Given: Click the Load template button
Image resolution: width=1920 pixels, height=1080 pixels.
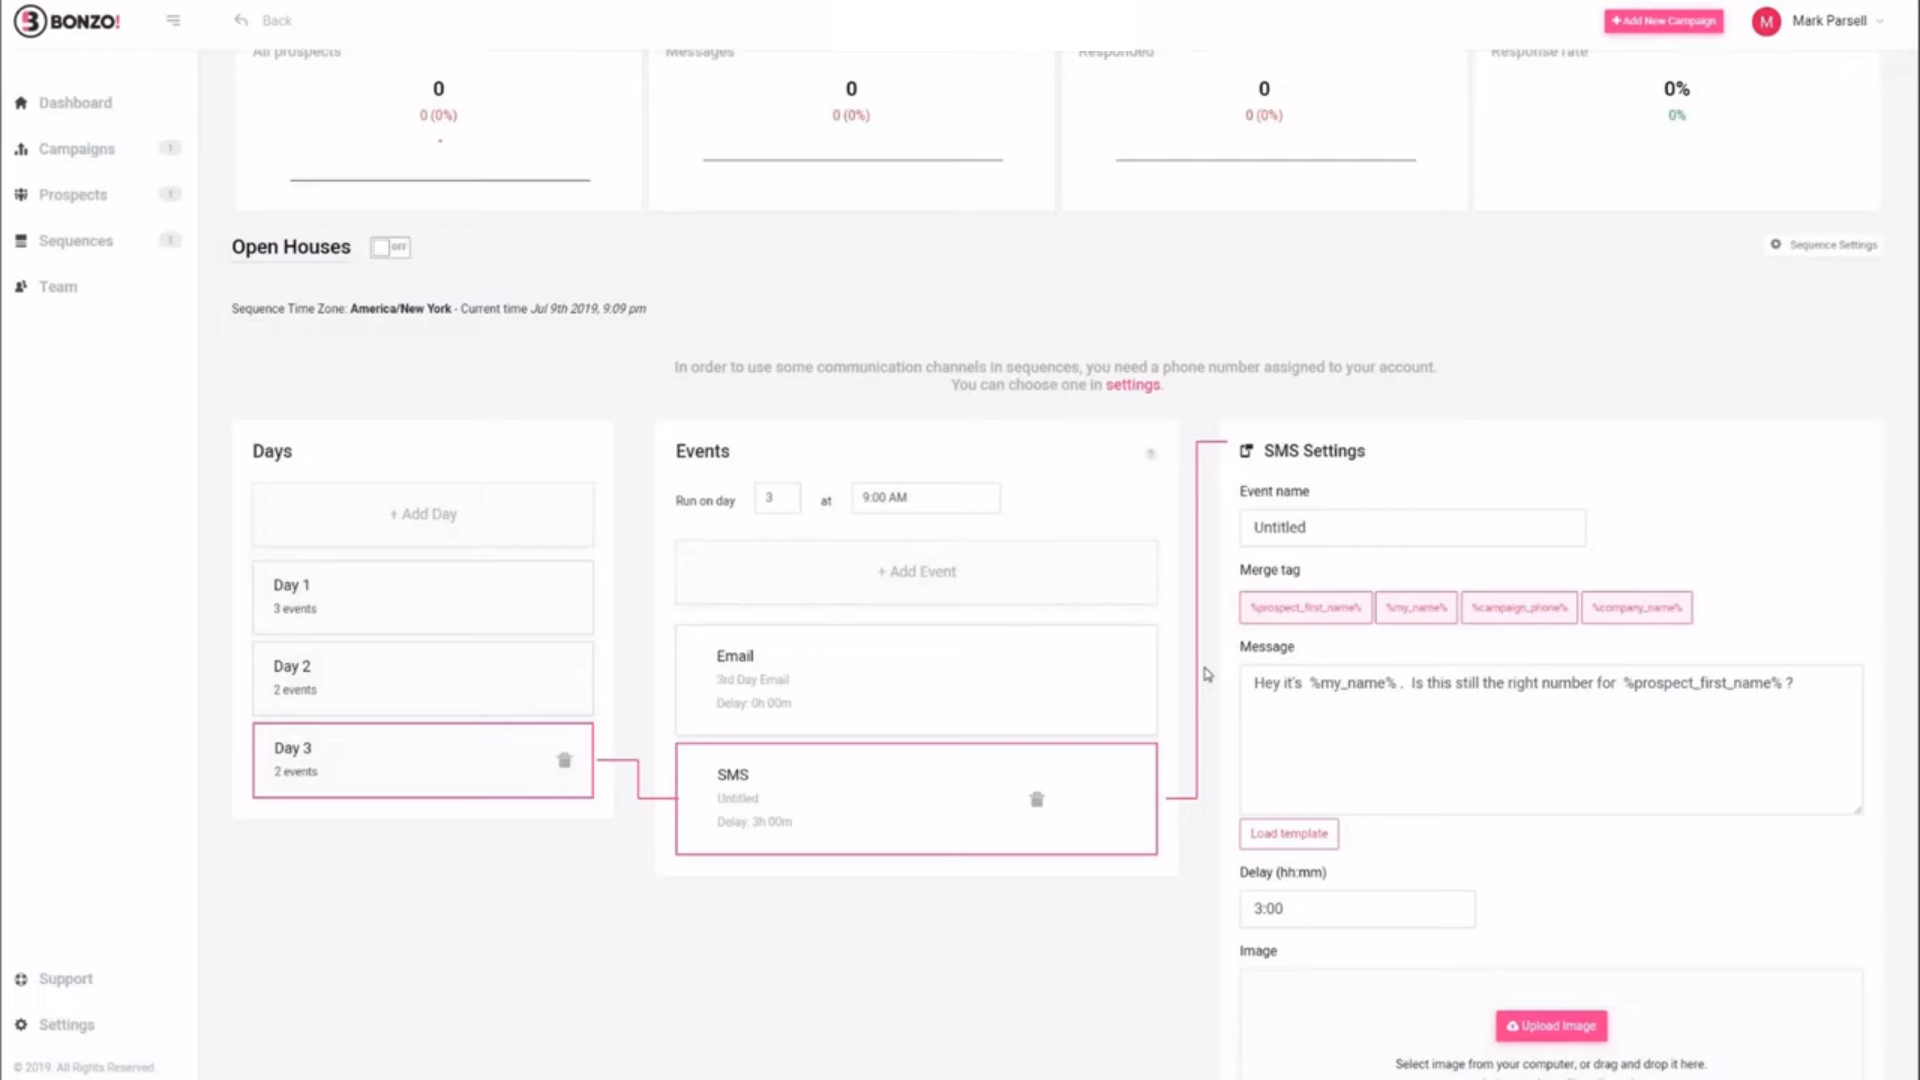Looking at the screenshot, I should (1288, 833).
